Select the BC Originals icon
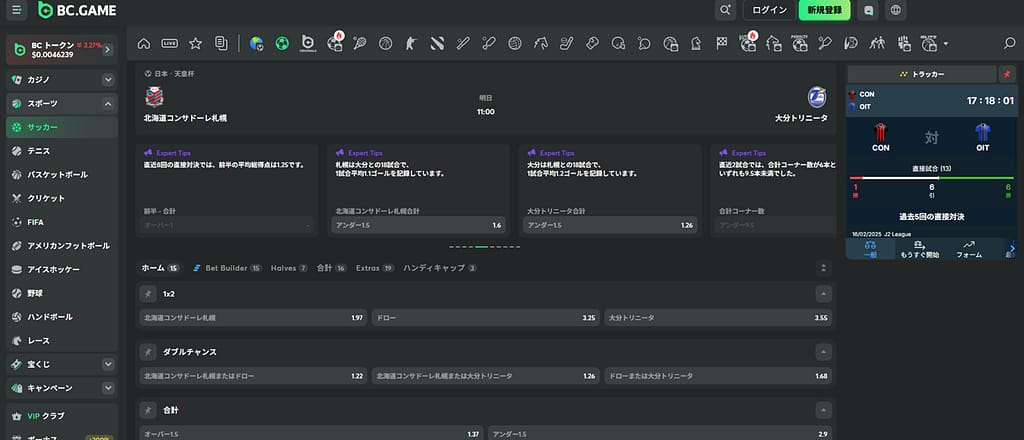The height and width of the screenshot is (440, 1024). pos(308,44)
